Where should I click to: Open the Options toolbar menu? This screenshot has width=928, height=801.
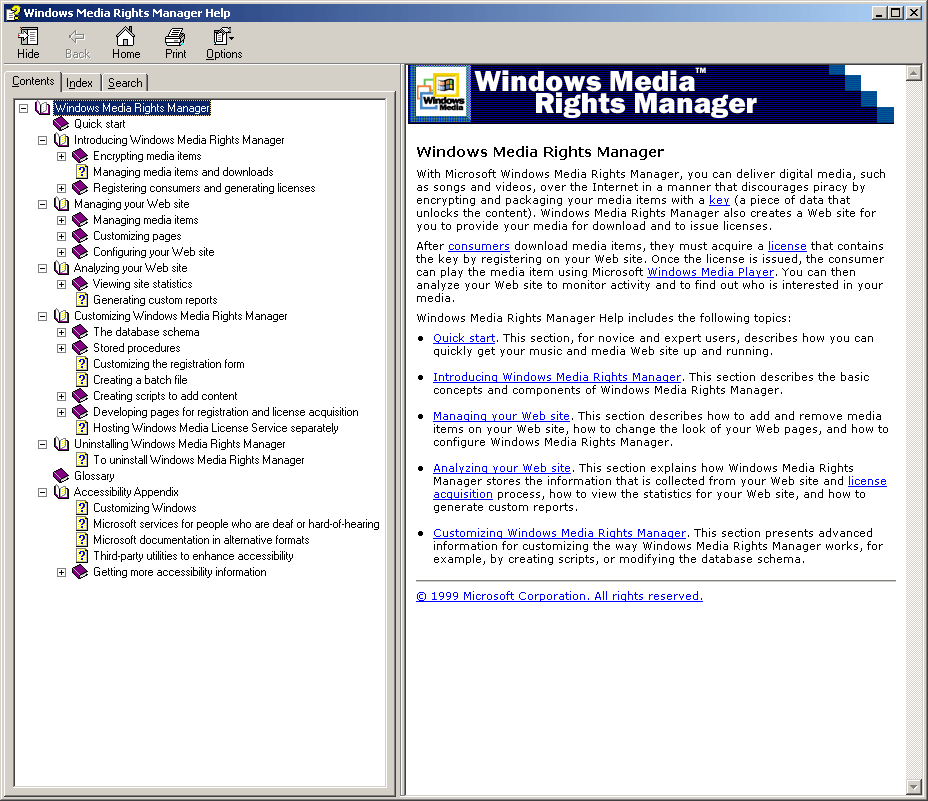point(224,43)
